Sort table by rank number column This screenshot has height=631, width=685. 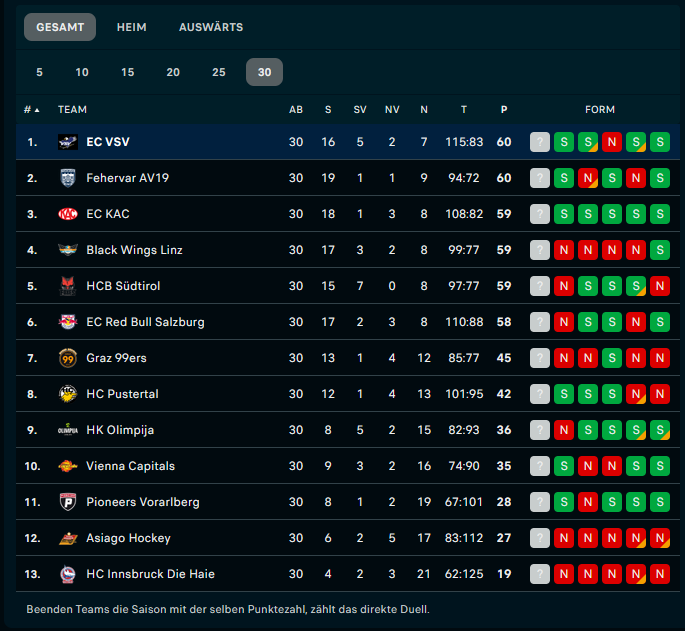31,109
